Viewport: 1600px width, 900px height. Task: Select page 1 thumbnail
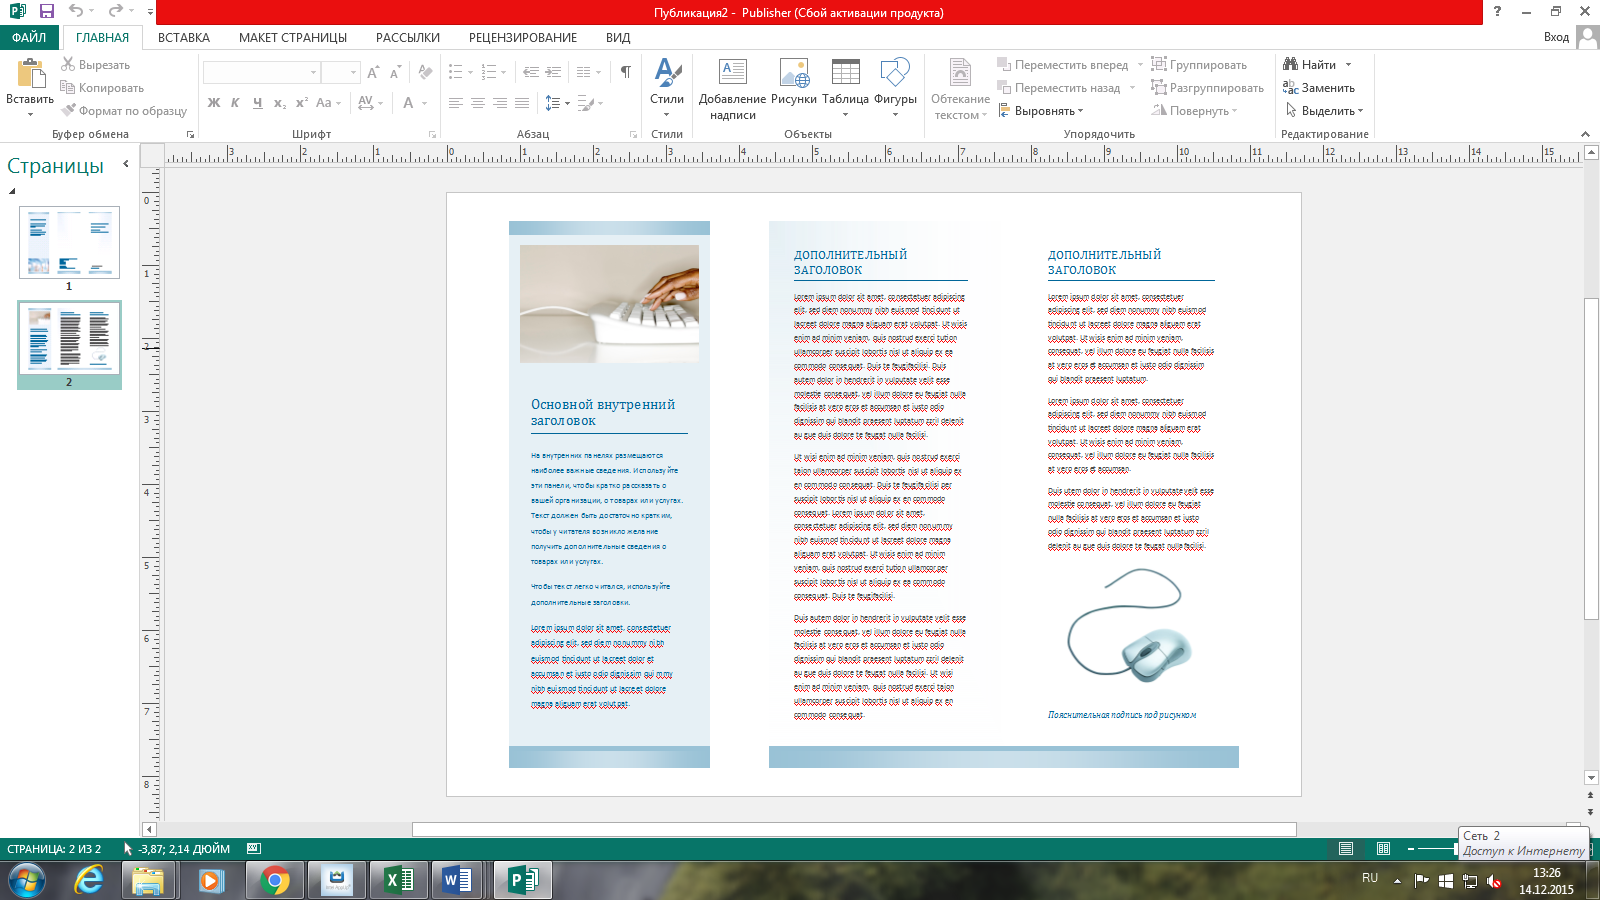69,242
